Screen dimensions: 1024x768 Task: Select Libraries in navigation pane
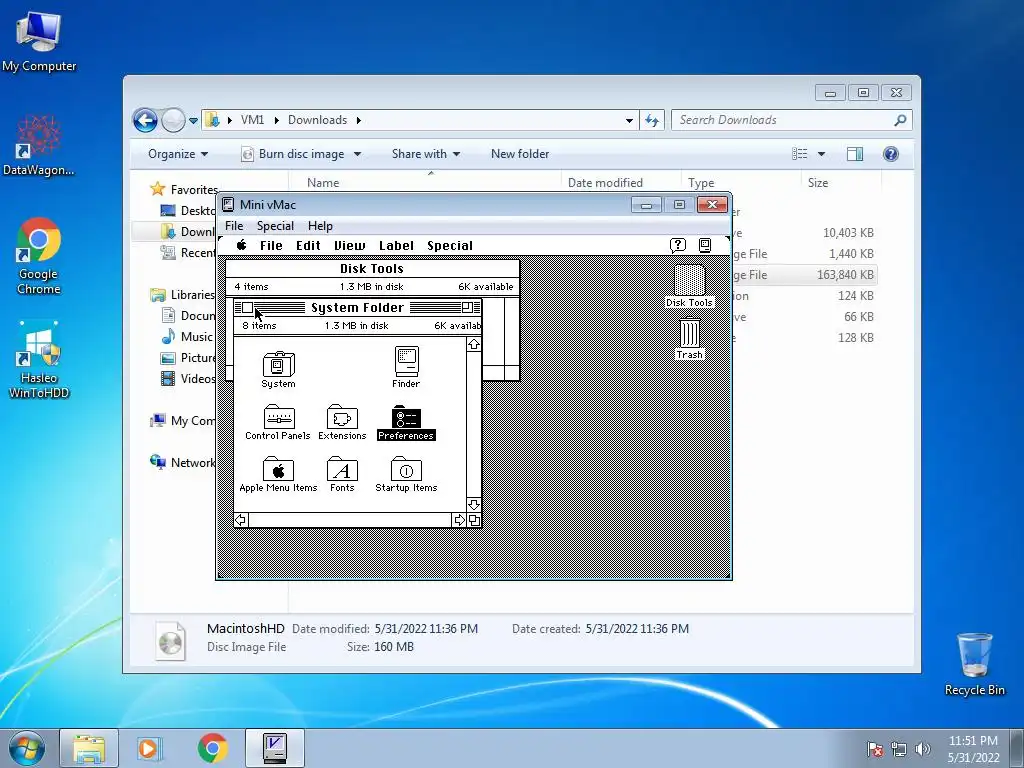click(192, 295)
